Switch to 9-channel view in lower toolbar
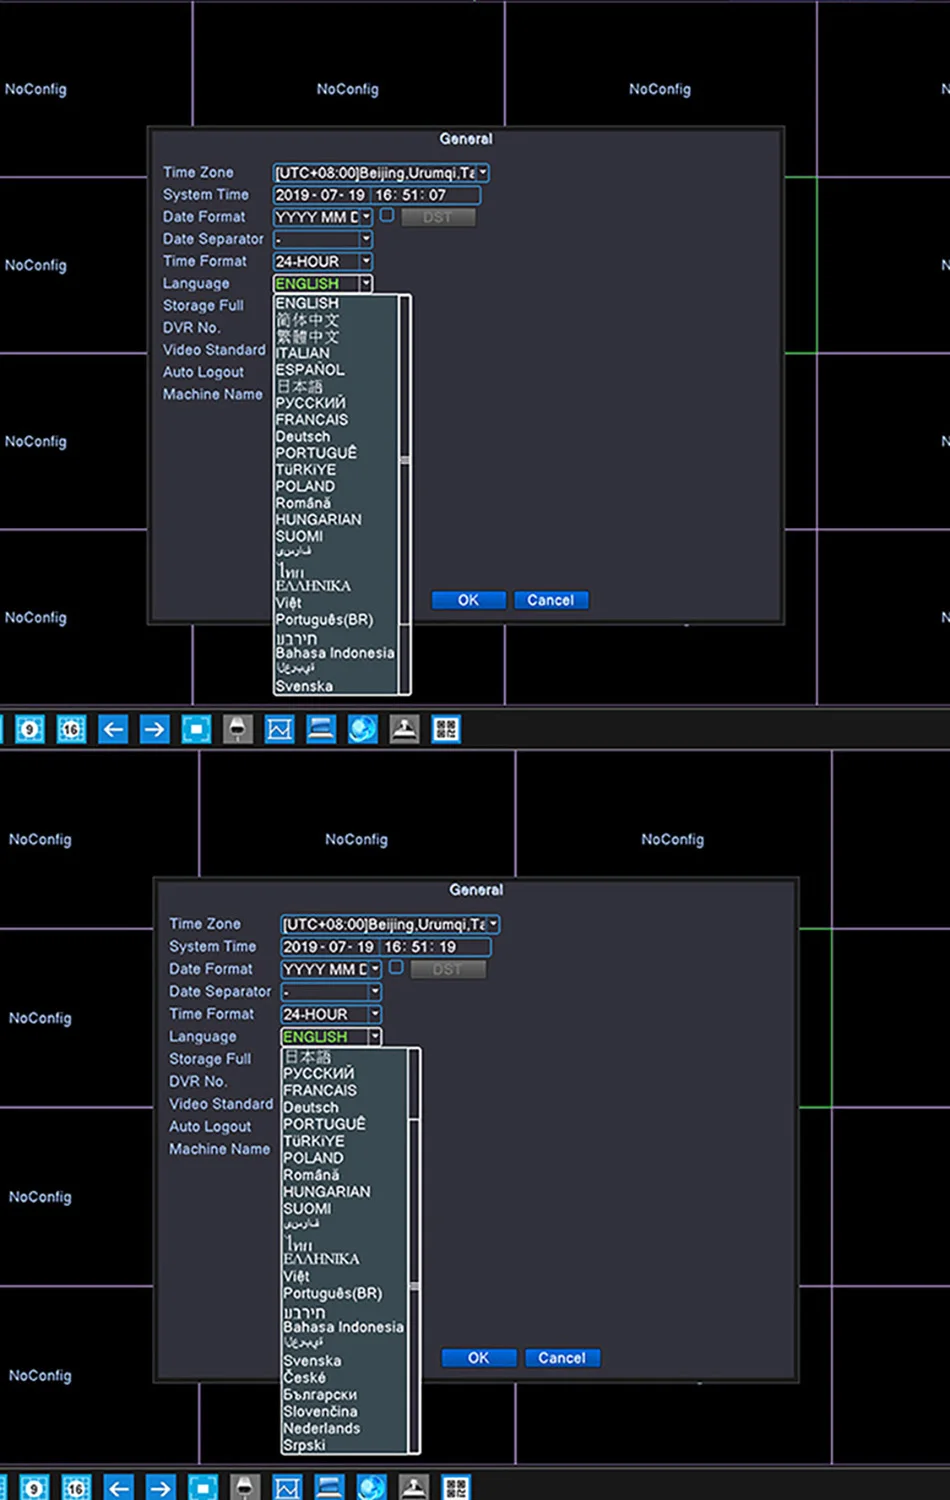Viewport: 950px width, 1500px height. coord(33,1488)
